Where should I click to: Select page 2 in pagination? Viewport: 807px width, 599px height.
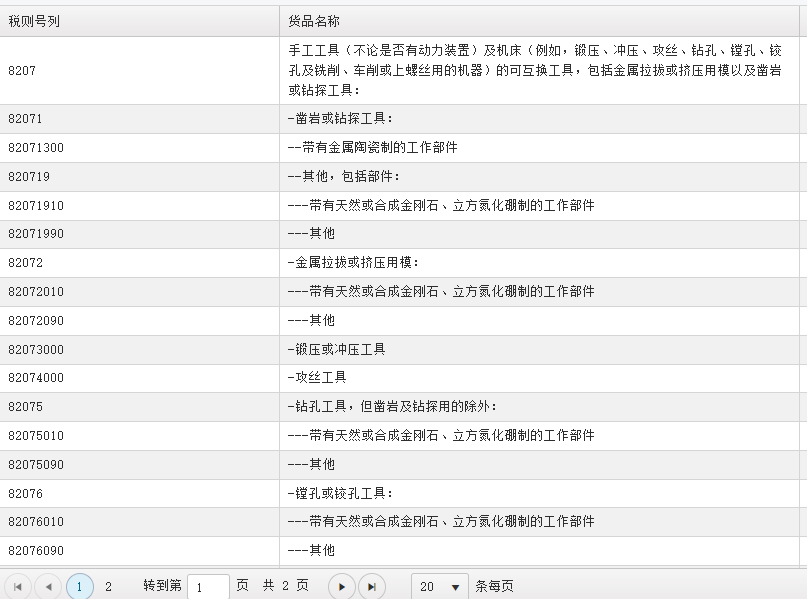(108, 587)
